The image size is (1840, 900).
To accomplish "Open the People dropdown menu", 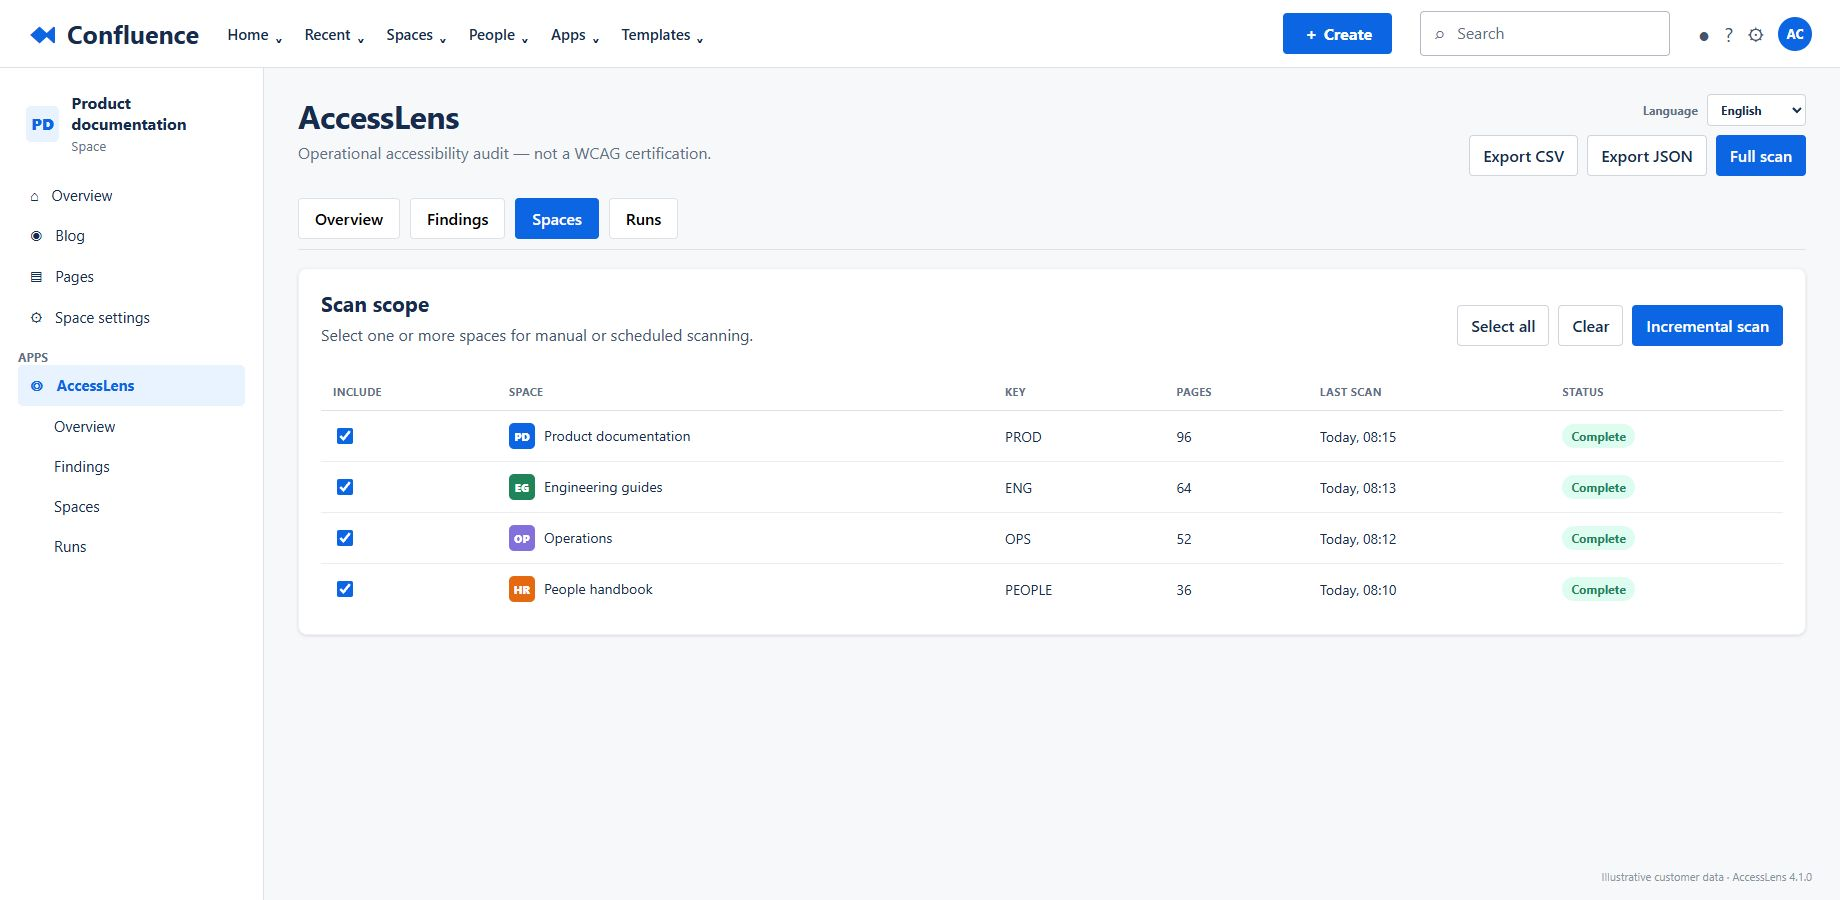I will pos(498,35).
